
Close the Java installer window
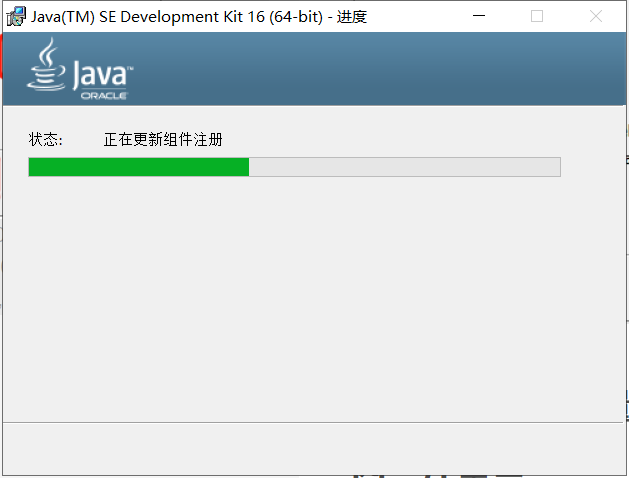(x=596, y=16)
